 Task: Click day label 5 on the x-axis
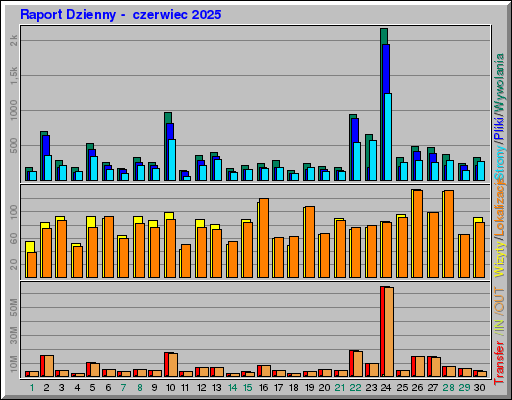click(92, 388)
